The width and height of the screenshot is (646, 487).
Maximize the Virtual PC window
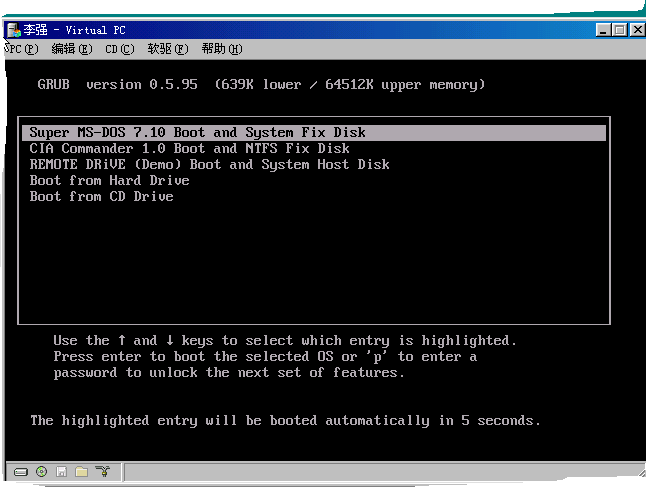pos(620,30)
